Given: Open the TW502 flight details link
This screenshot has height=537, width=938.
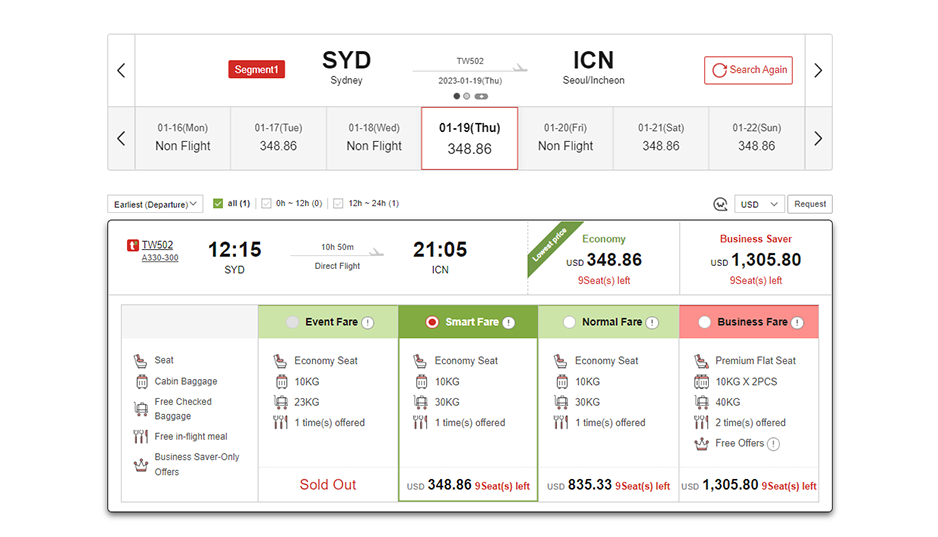Looking at the screenshot, I should click(x=157, y=244).
